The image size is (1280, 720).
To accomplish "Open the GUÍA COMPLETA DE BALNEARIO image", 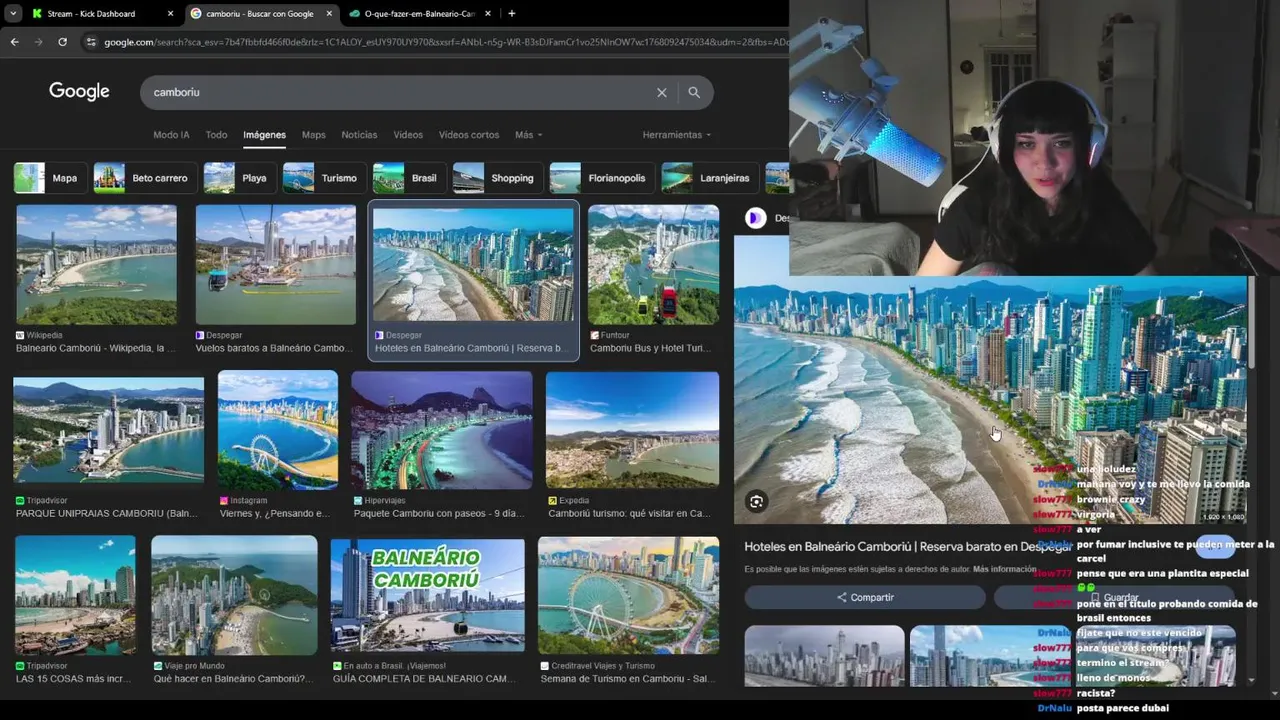I will pyautogui.click(x=427, y=597).
